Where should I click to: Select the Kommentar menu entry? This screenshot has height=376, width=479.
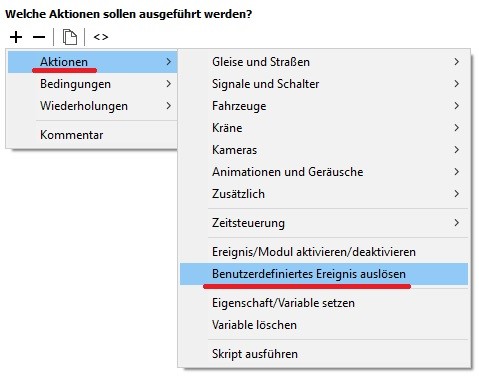coord(92,135)
